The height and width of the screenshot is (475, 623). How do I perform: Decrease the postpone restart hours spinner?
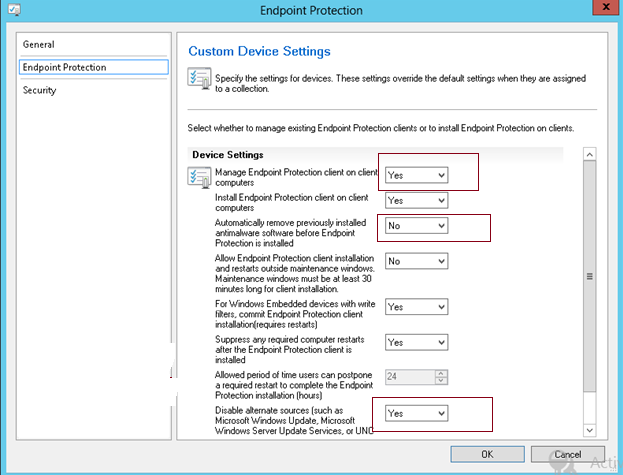(441, 380)
